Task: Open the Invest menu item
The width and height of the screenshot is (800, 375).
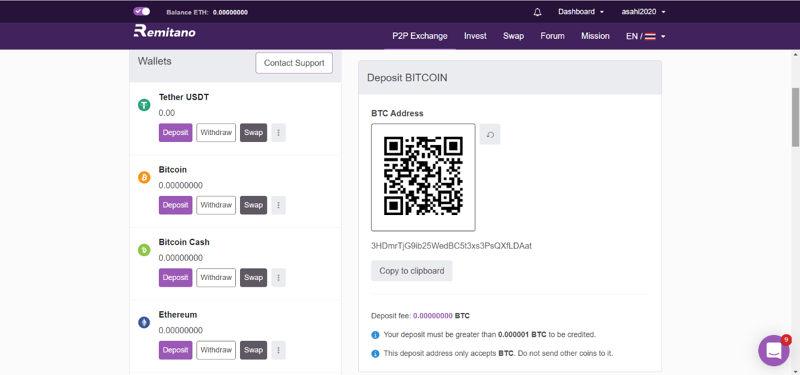Action: tap(475, 36)
